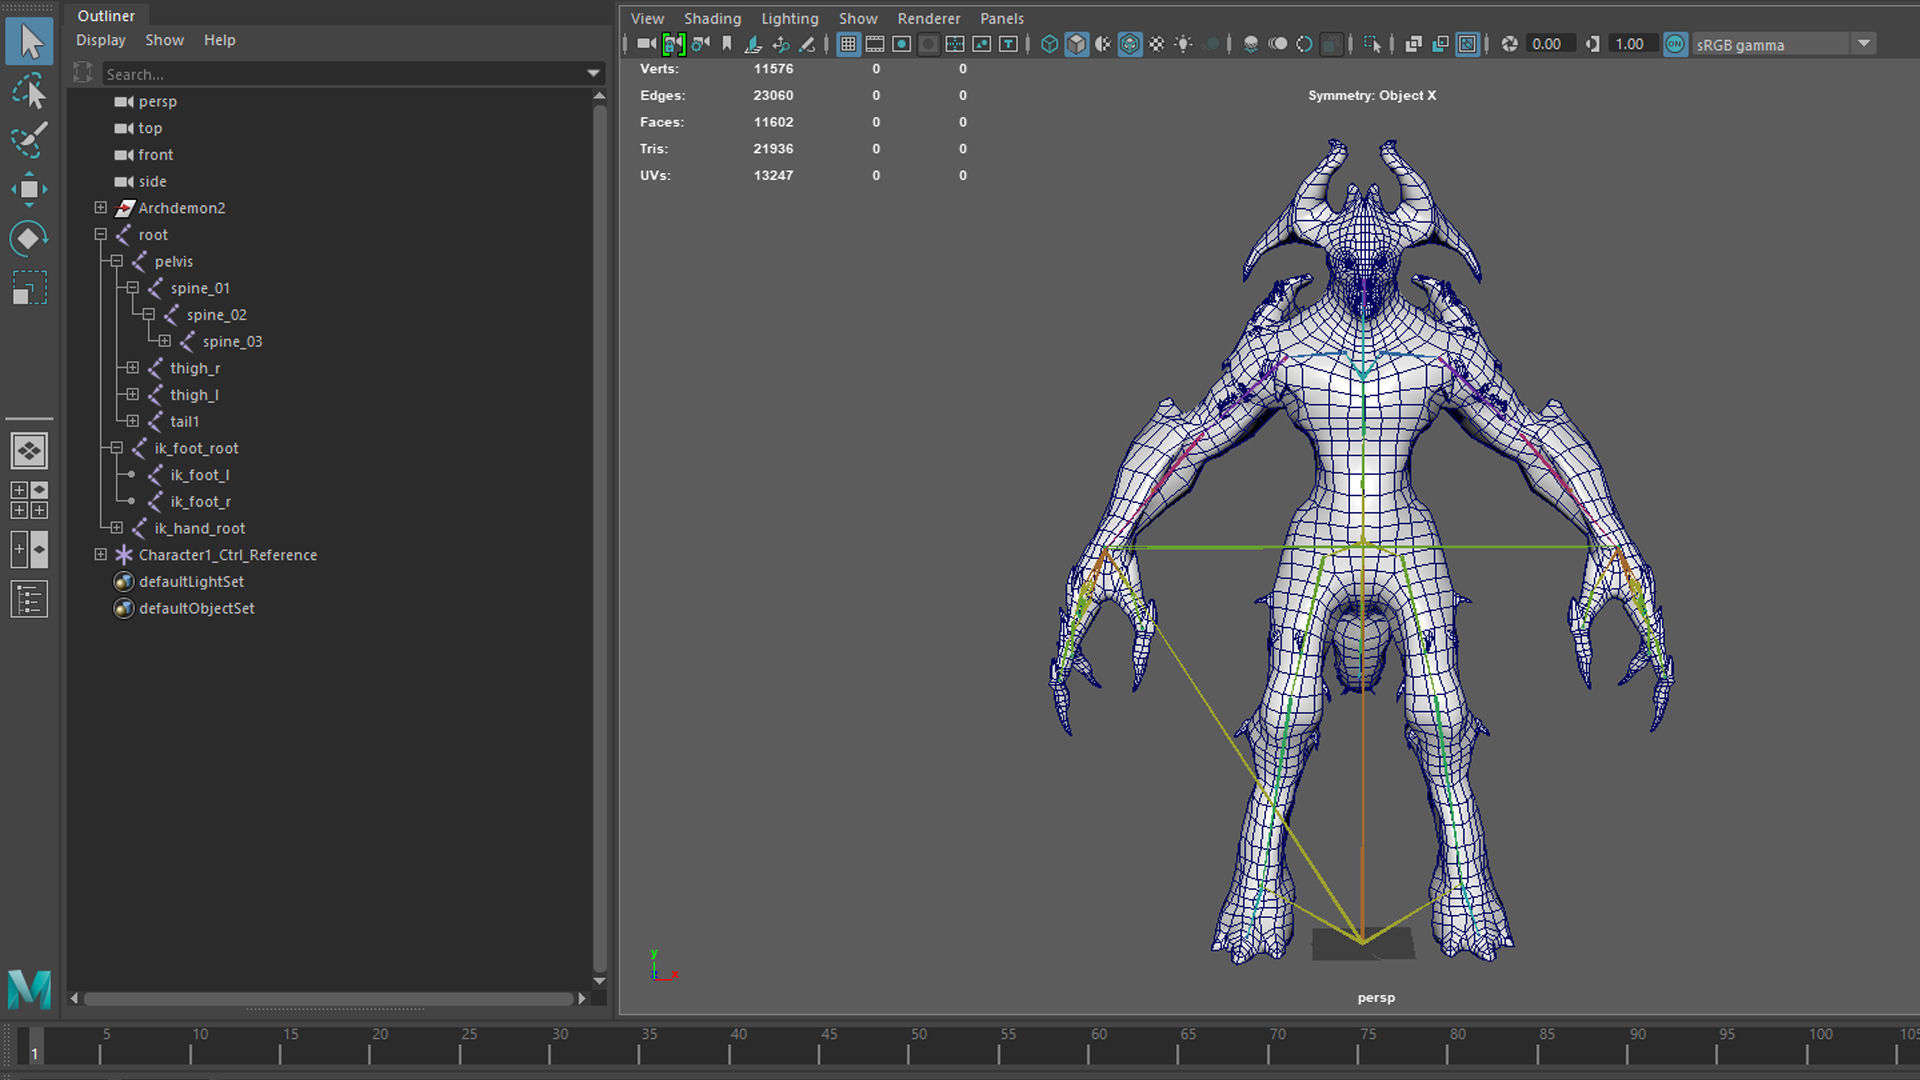Viewport: 1920px width, 1080px height.
Task: Toggle Textured display checker icon
Action: (x=1156, y=44)
